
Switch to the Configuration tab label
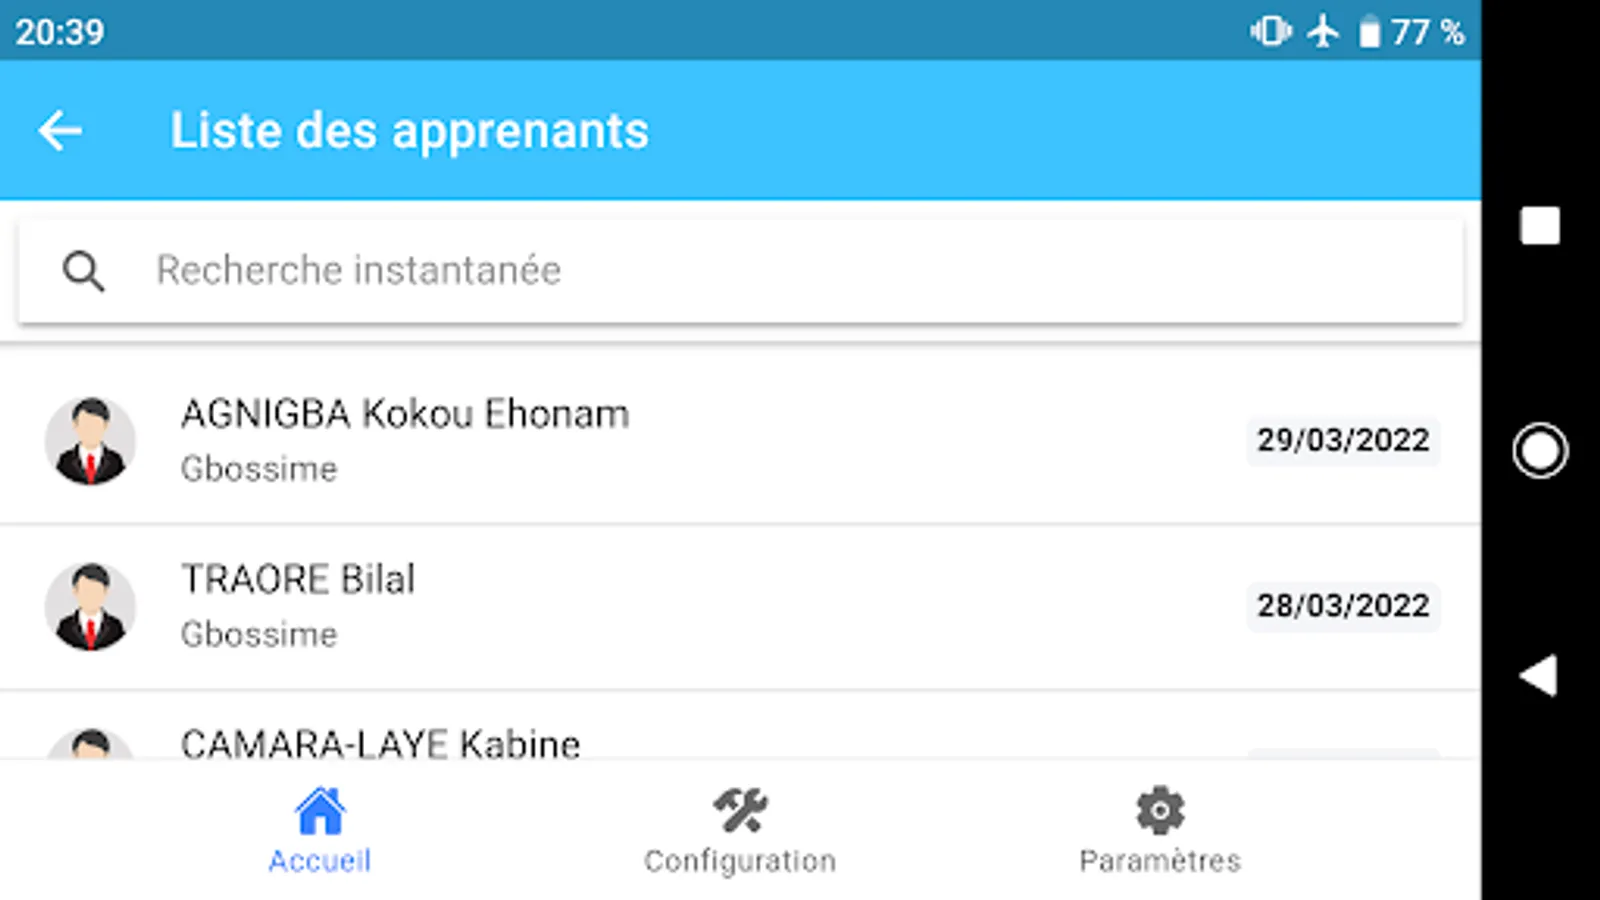coord(740,861)
